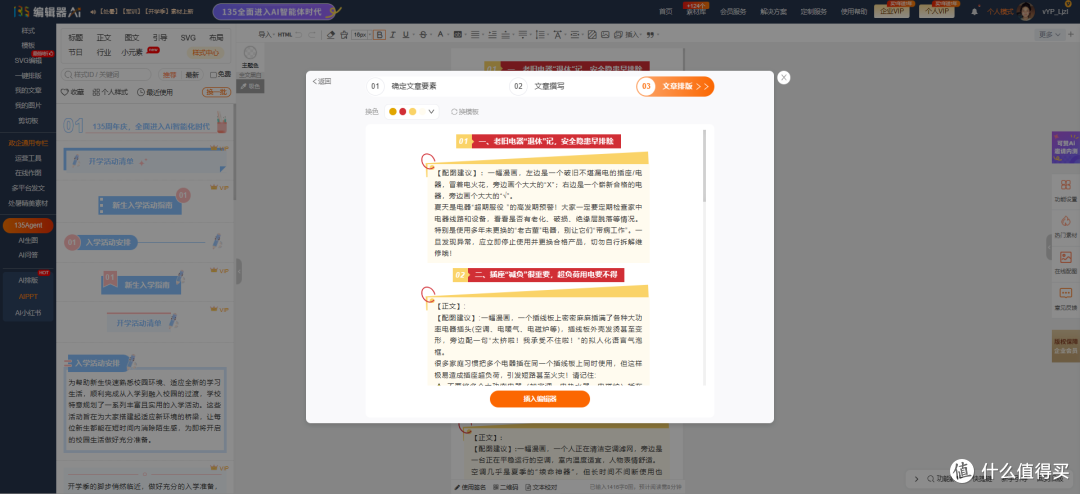Open 素材库 in top navigation

coord(695,12)
